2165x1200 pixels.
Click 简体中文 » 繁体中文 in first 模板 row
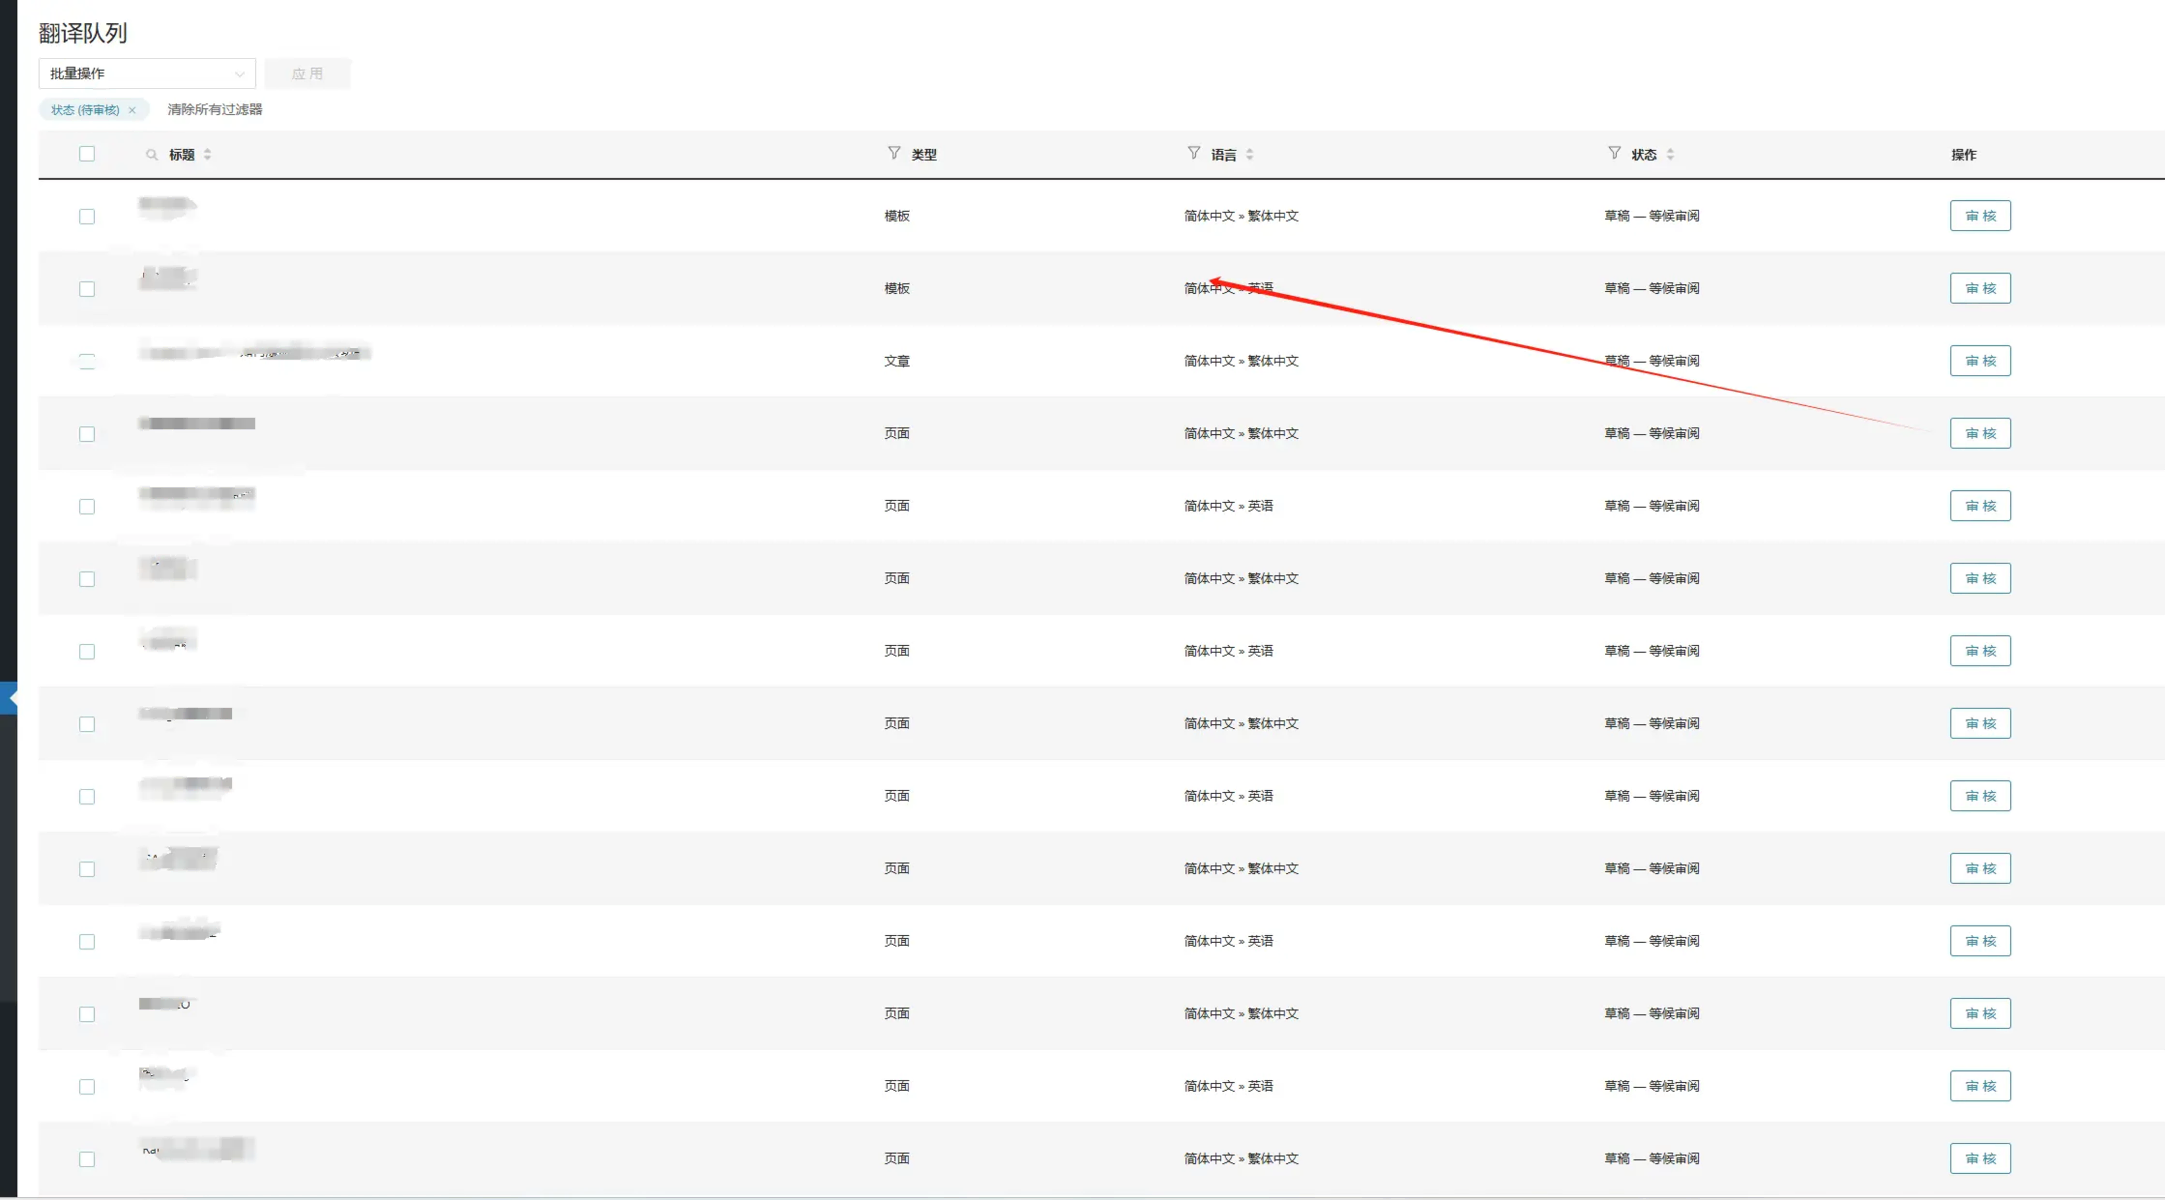pyautogui.click(x=1241, y=216)
